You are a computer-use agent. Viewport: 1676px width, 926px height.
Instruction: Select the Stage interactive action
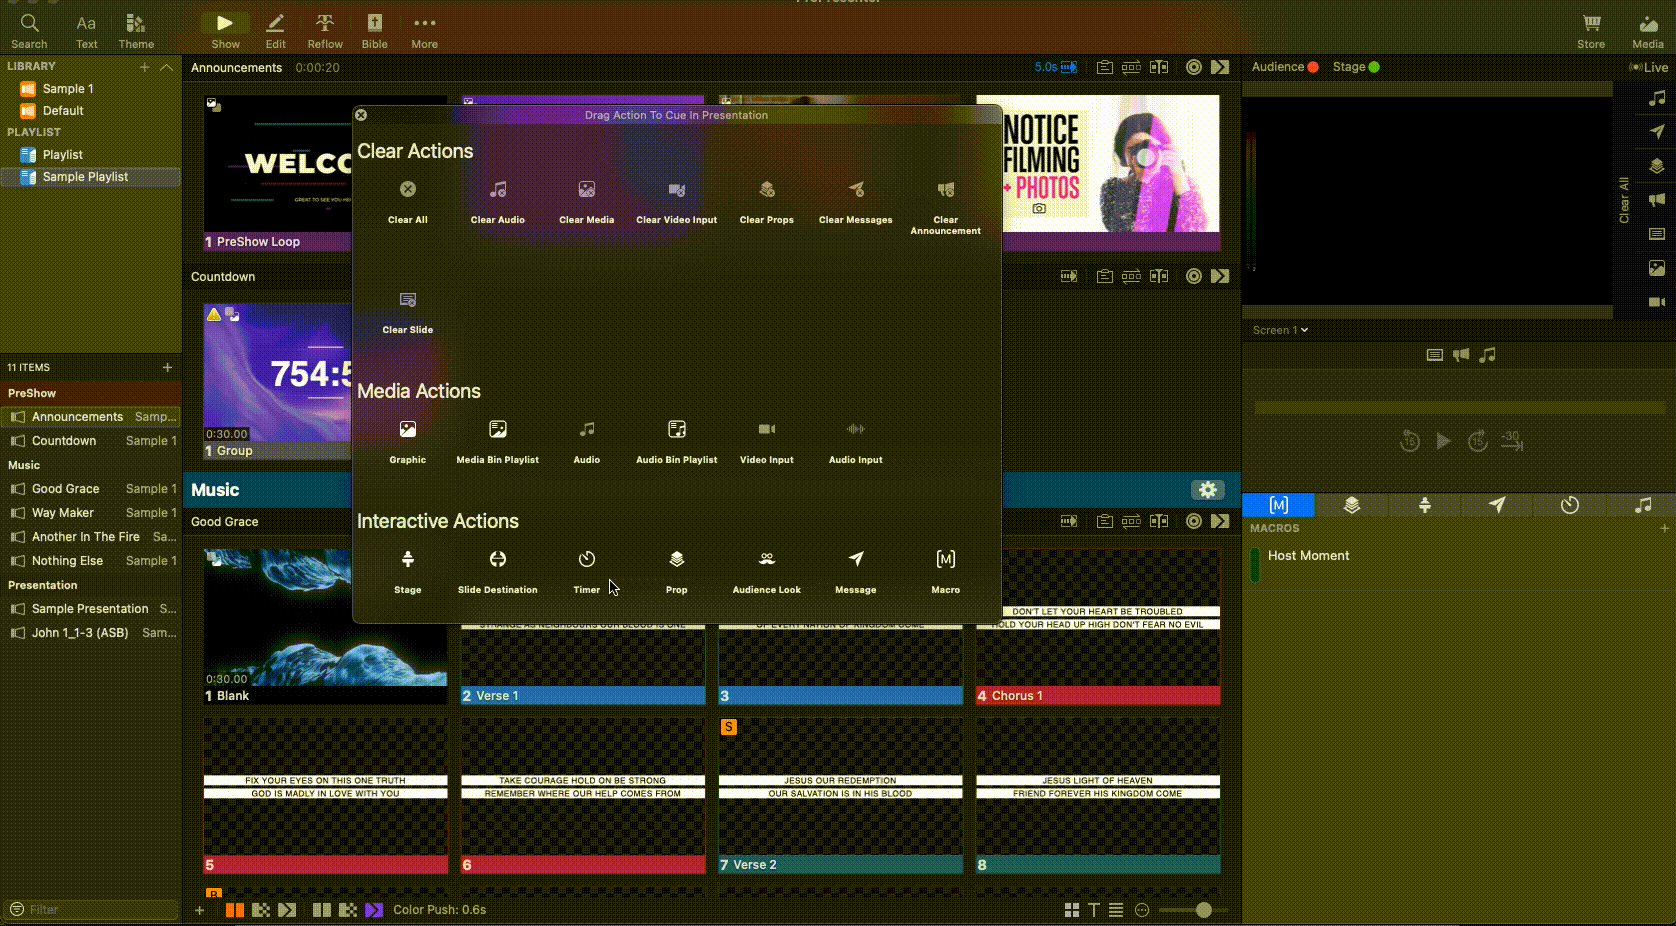pos(408,559)
